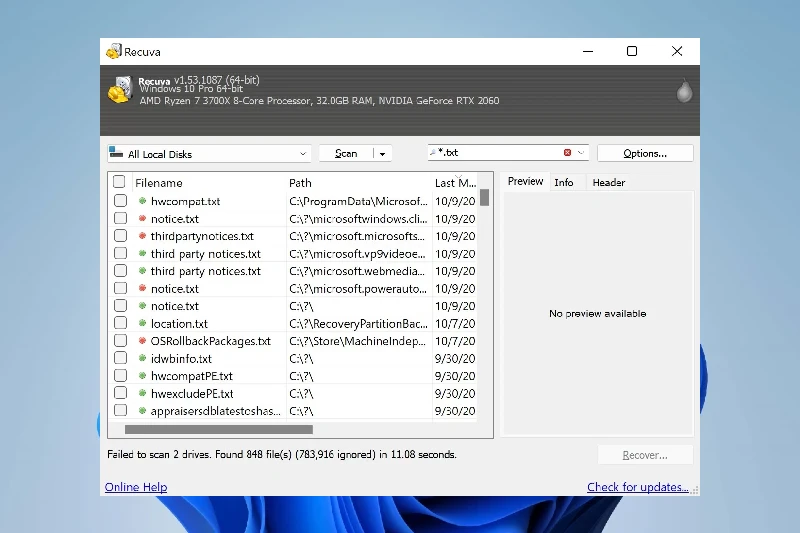Check the box for hwcompat.txt
Viewport: 800px width, 533px height.
[120, 200]
